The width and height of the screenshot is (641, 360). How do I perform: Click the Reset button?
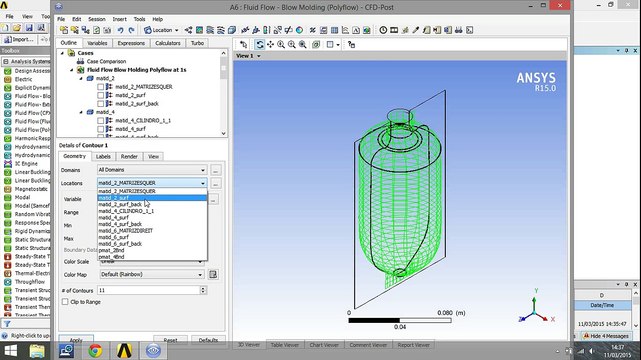pos(170,340)
